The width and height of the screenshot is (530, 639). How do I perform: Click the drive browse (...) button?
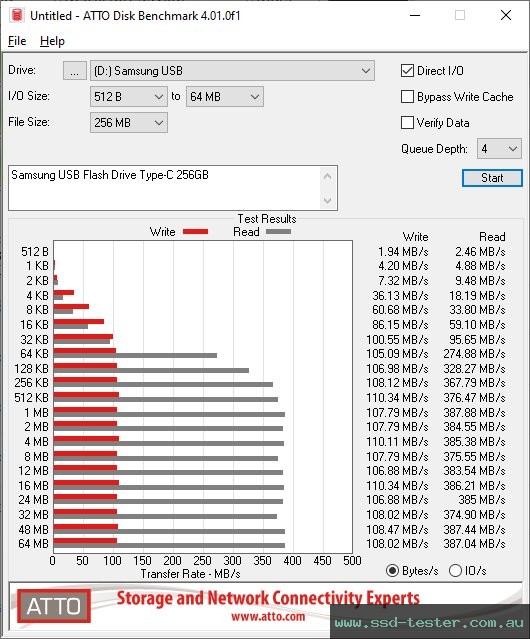coord(75,71)
